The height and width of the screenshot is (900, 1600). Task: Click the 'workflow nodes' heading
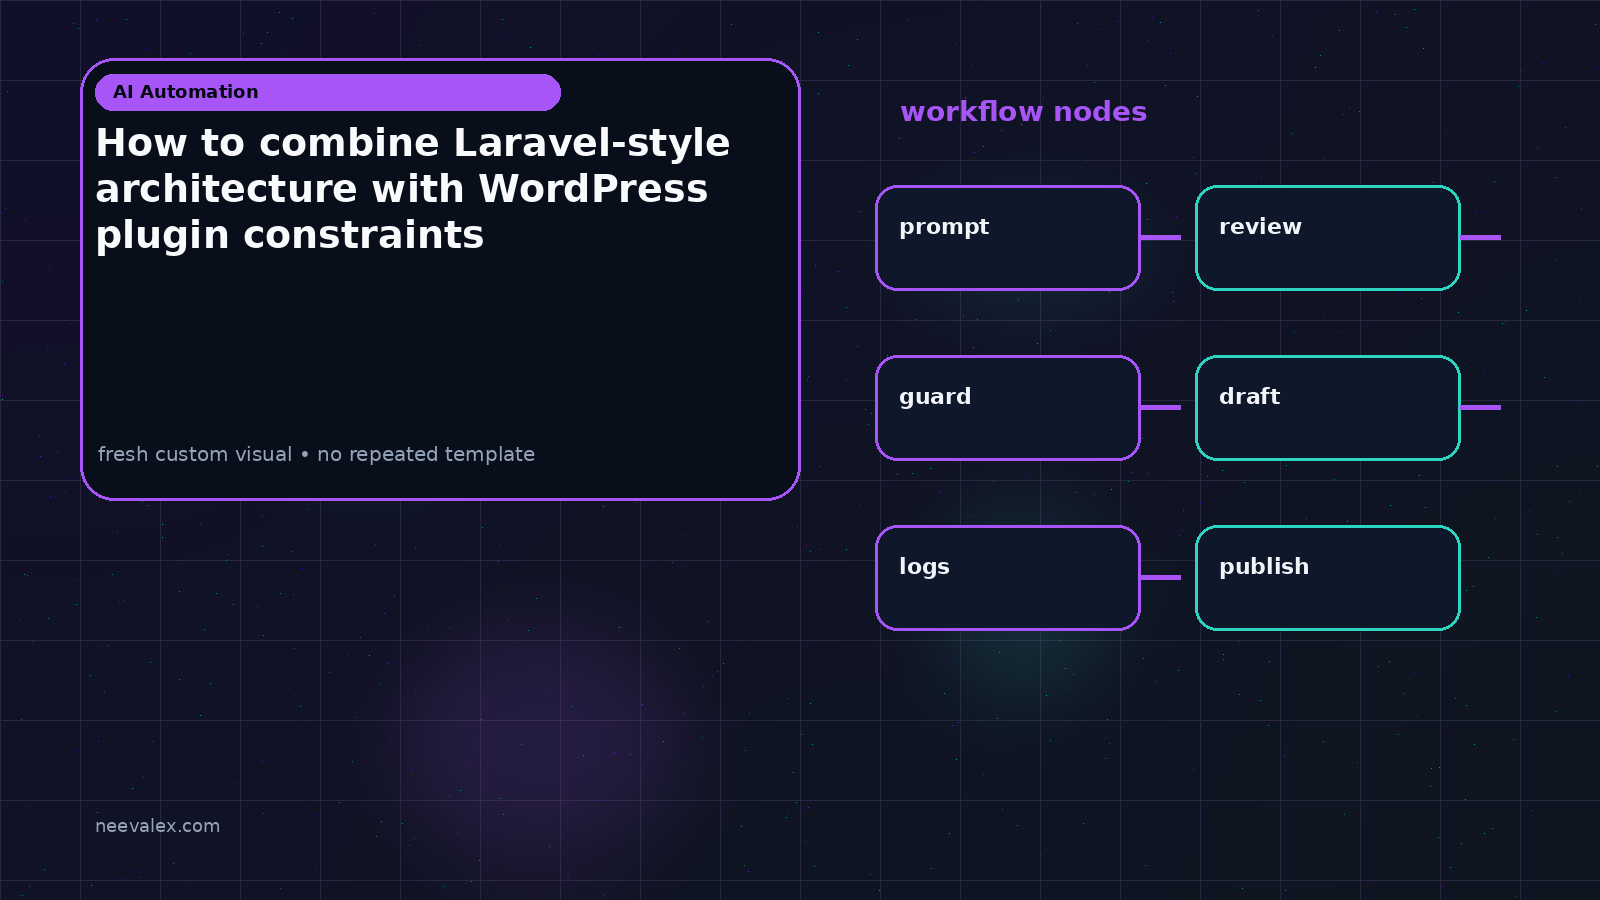[1023, 111]
